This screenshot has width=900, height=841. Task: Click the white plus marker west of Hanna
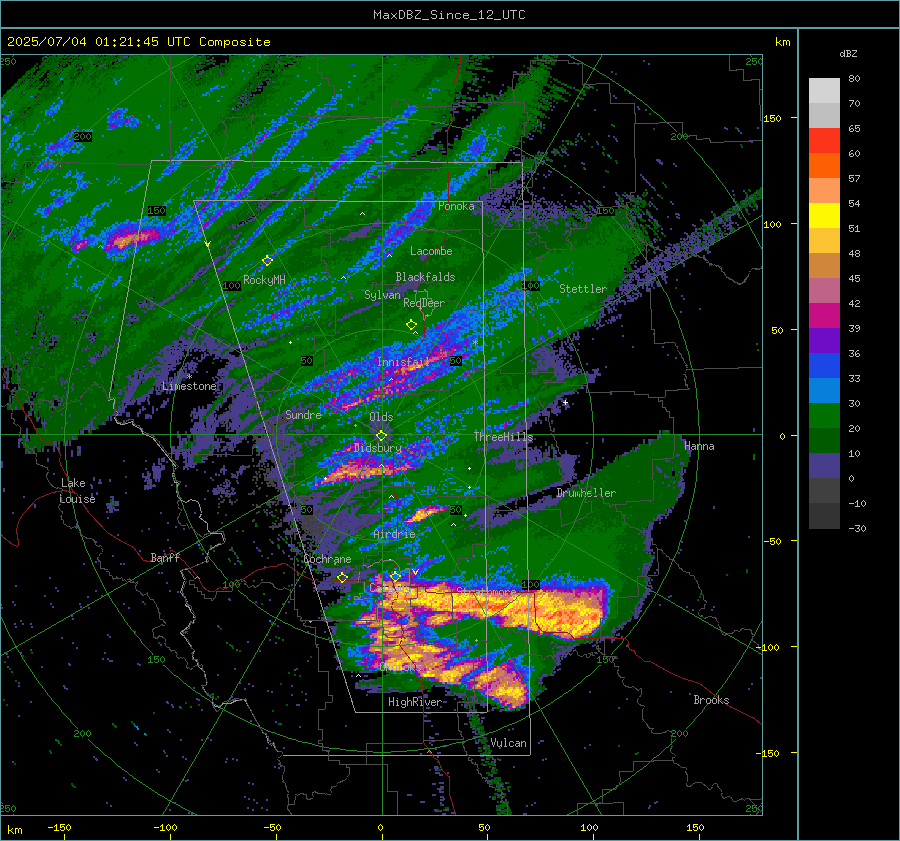565,402
